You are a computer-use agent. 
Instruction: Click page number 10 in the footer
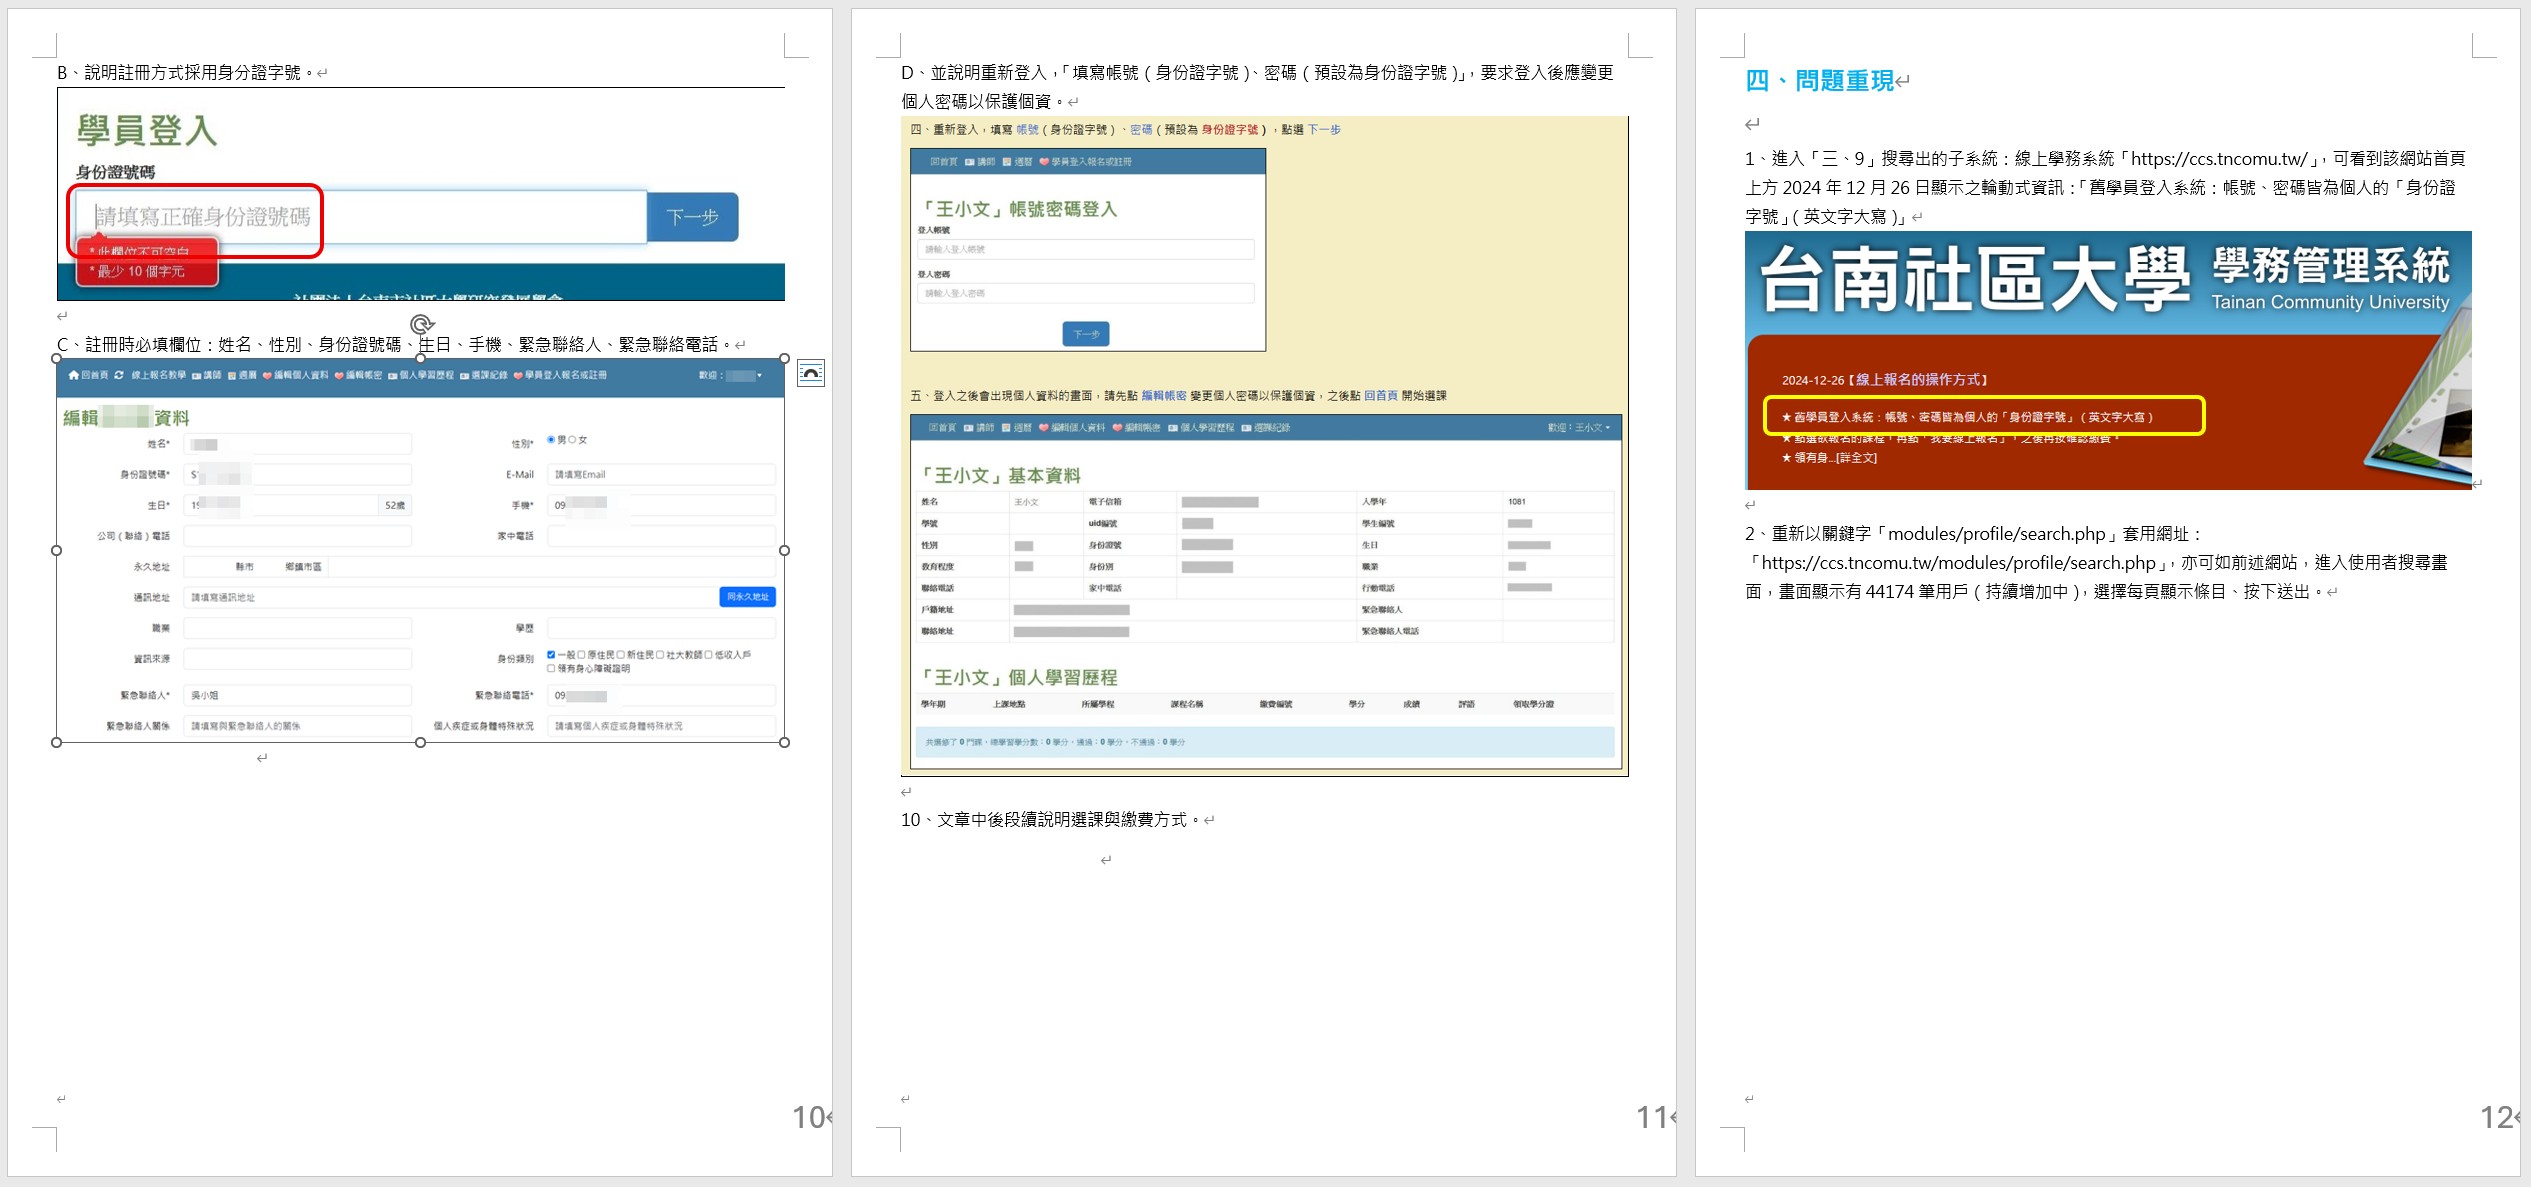point(809,1117)
